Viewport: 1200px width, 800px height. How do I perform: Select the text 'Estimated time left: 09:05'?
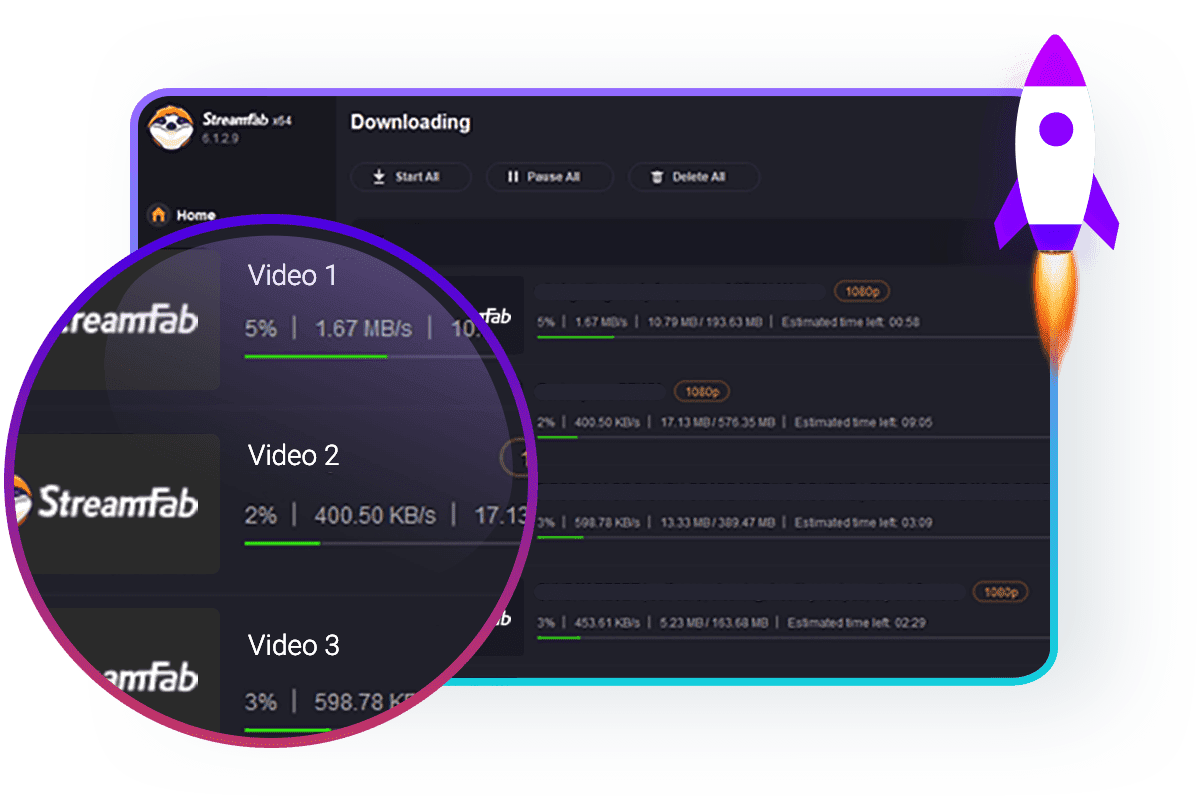[x=863, y=422]
